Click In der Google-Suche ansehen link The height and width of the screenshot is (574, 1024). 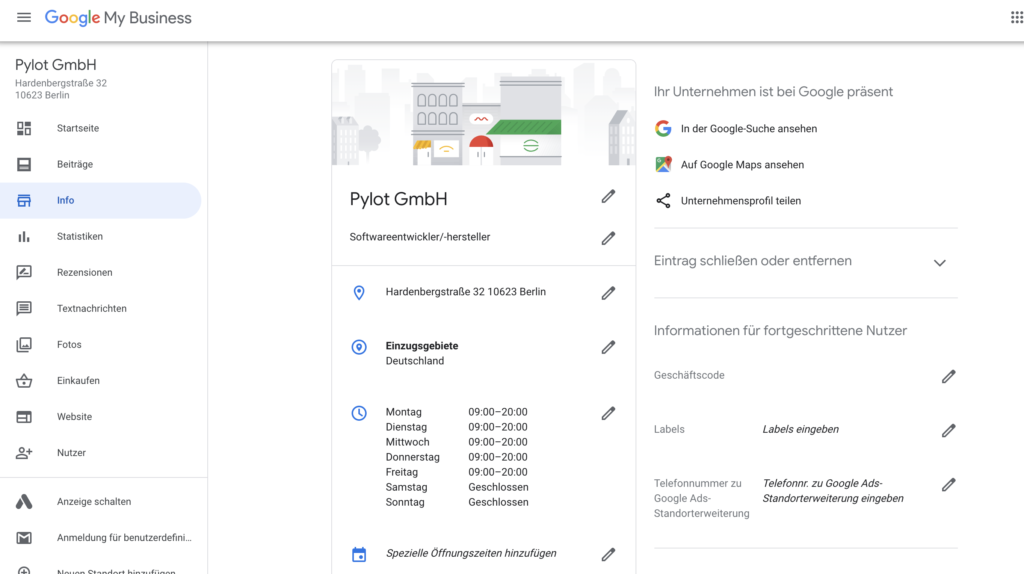[748, 129]
